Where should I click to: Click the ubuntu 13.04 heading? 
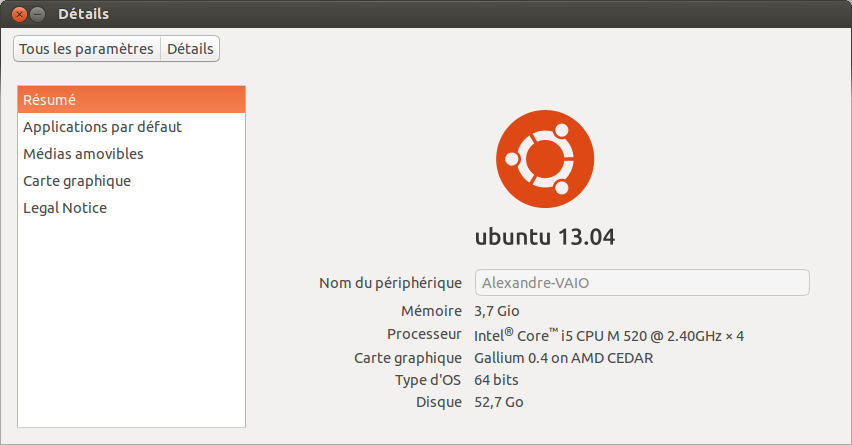[x=545, y=237]
